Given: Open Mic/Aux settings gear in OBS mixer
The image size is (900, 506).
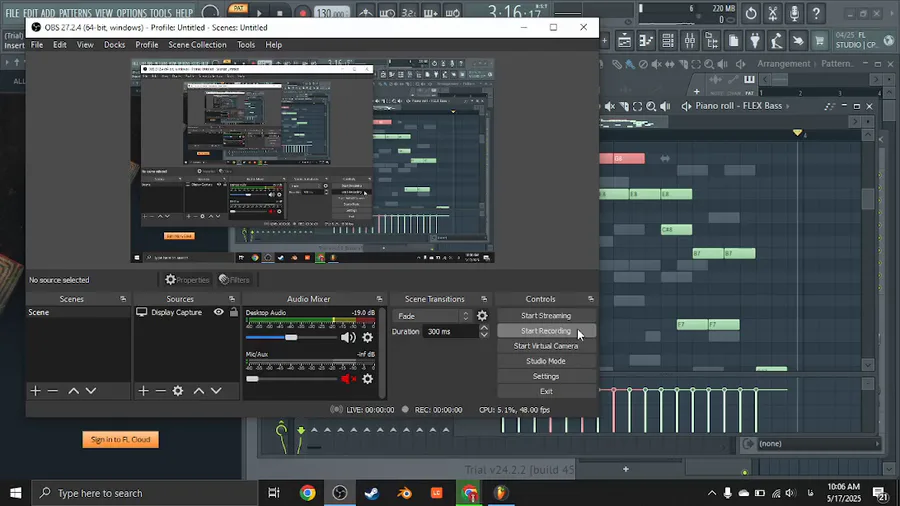Looking at the screenshot, I should click(x=367, y=379).
